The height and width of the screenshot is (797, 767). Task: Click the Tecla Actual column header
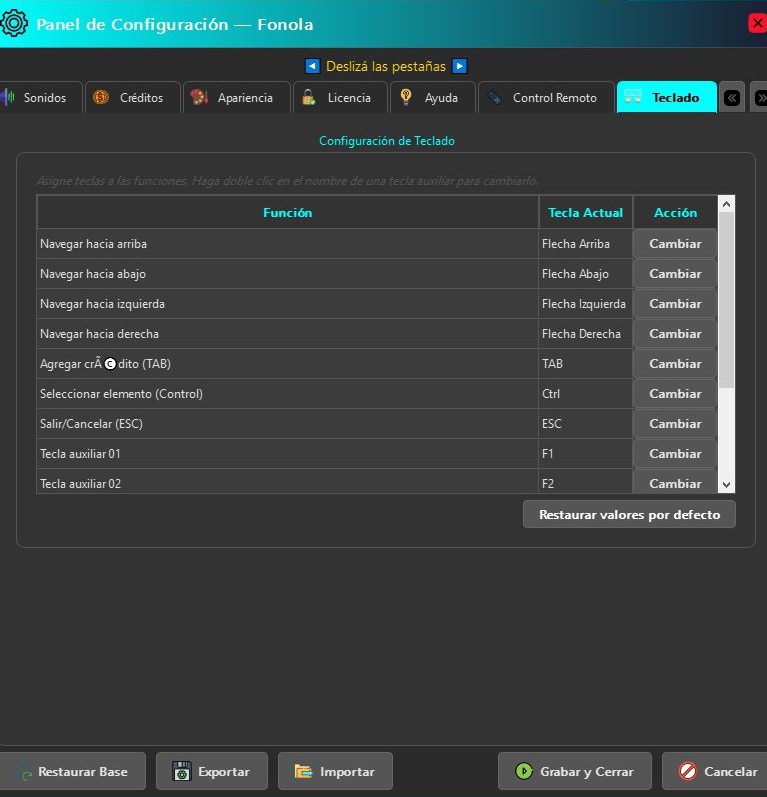[586, 212]
